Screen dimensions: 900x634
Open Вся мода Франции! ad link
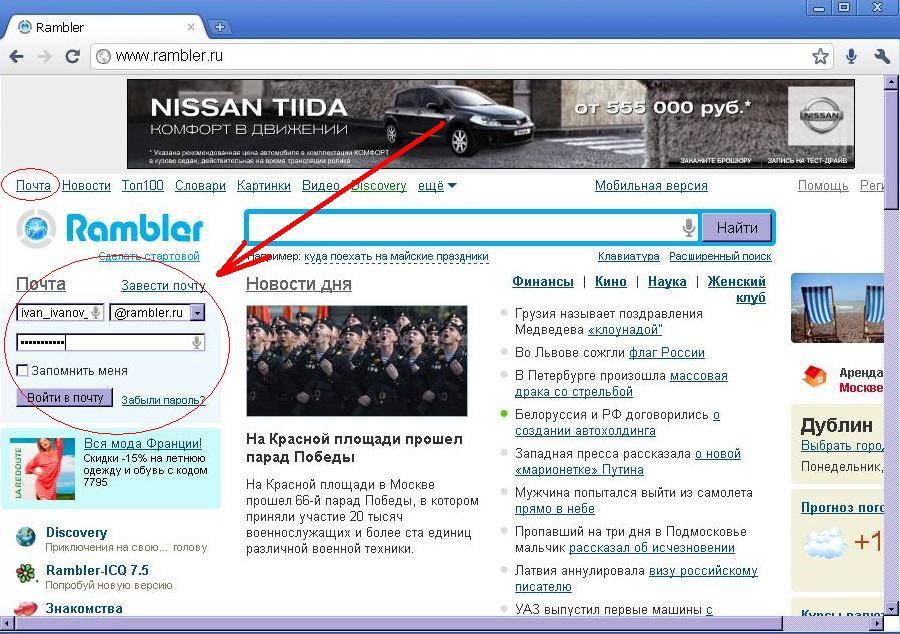click(x=143, y=444)
